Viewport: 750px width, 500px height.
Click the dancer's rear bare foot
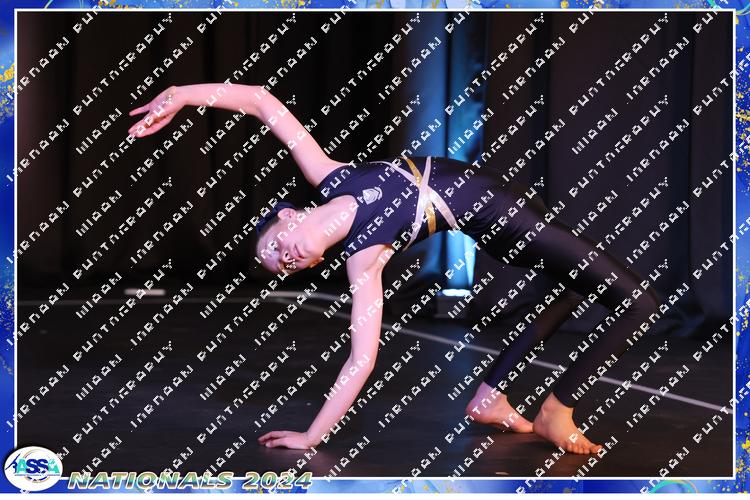pyautogui.click(x=495, y=408)
